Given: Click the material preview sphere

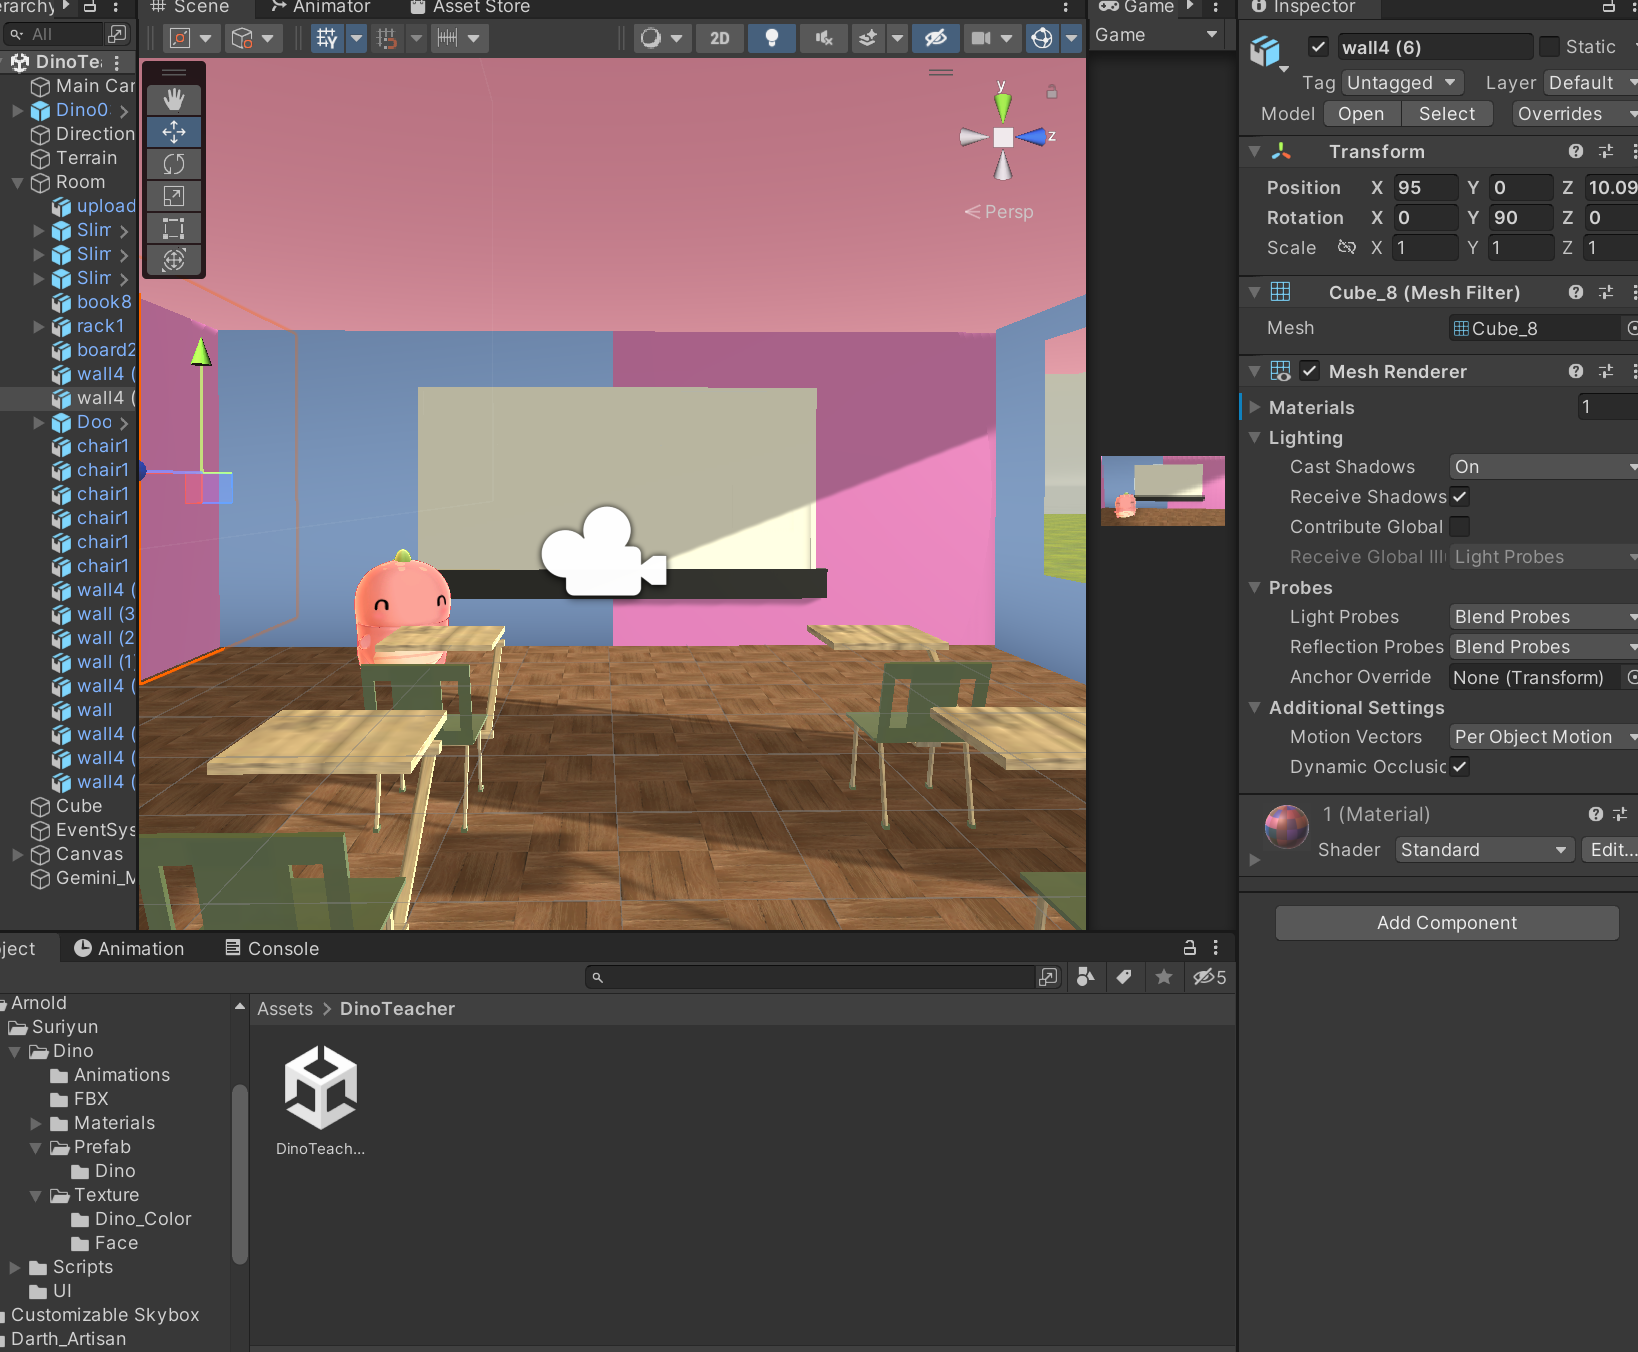Looking at the screenshot, I should click(x=1287, y=826).
